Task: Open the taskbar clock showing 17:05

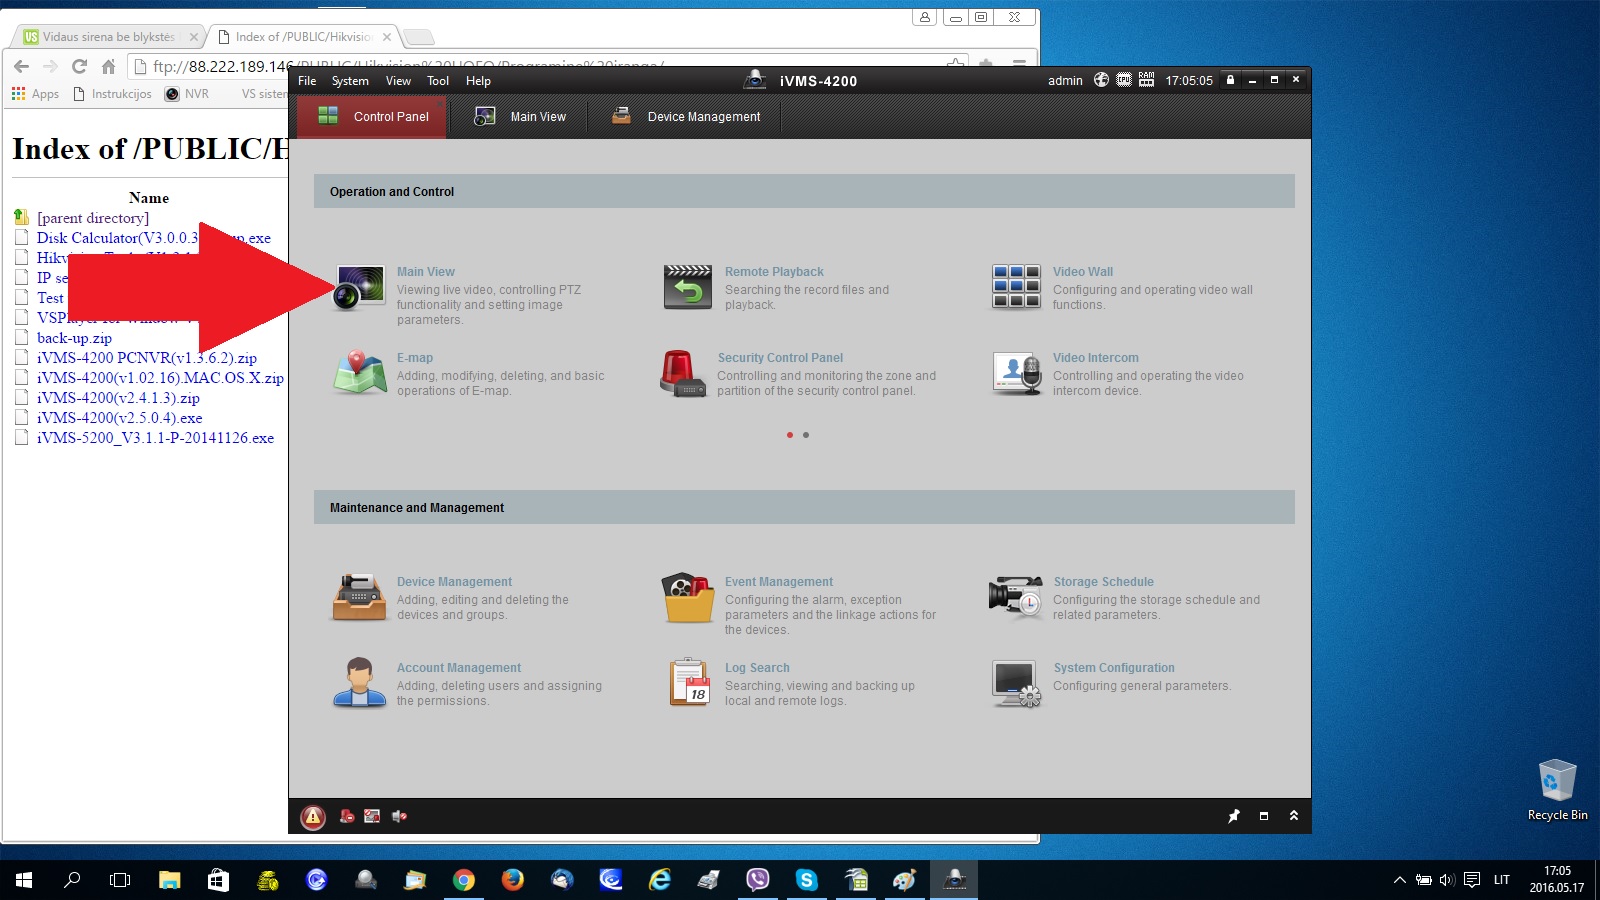Action: tap(1557, 880)
